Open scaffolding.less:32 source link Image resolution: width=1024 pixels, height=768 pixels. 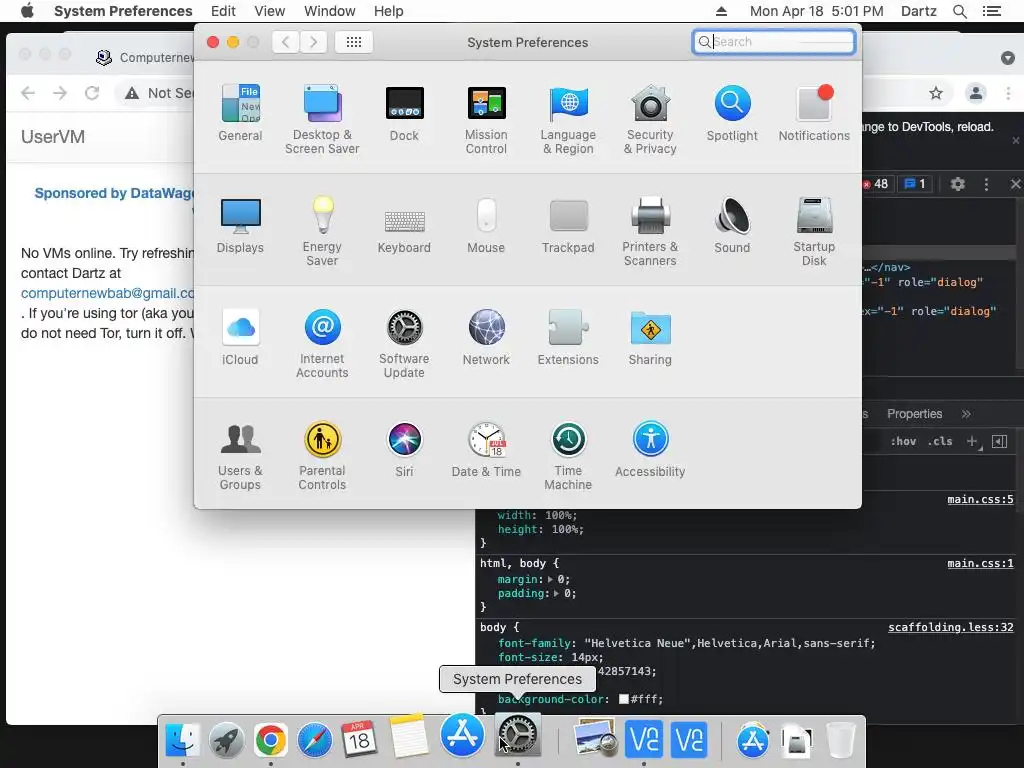(951, 628)
